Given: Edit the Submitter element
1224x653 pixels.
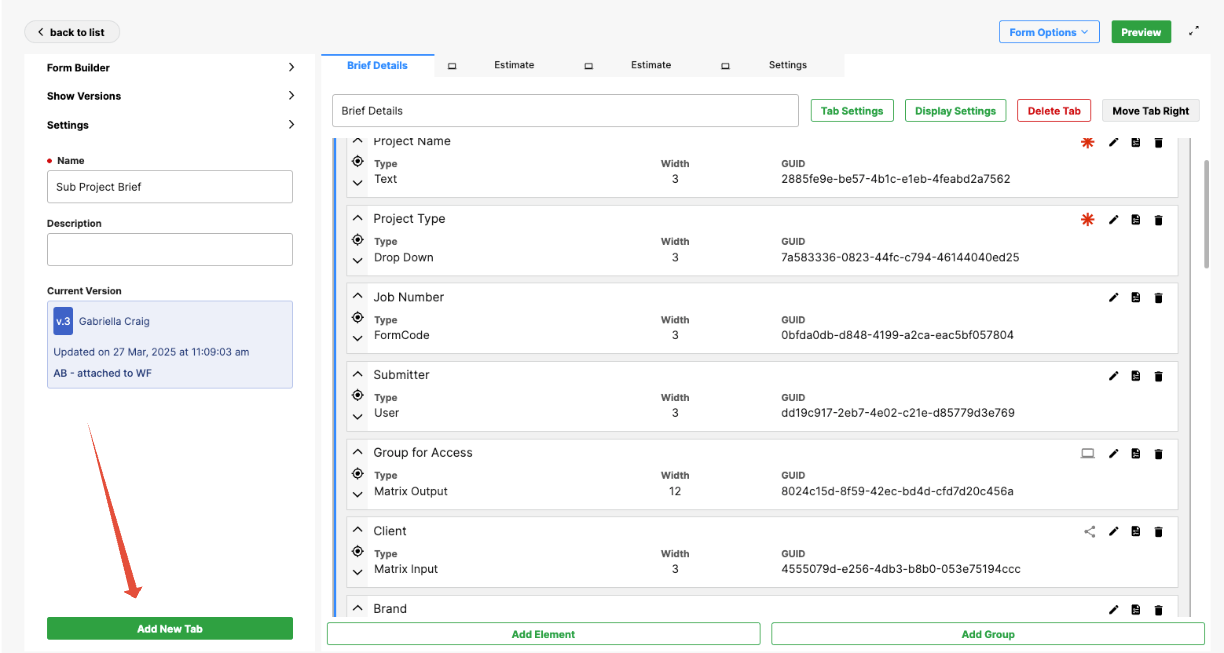Looking at the screenshot, I should 1113,376.
